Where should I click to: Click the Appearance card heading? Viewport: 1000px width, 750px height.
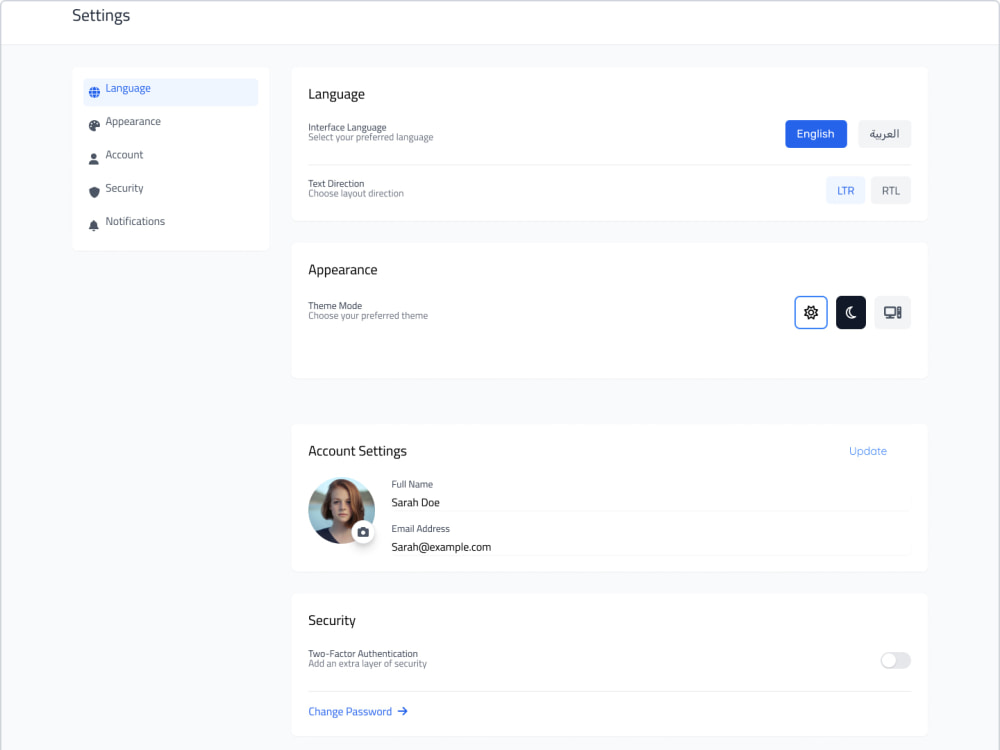coord(342,270)
